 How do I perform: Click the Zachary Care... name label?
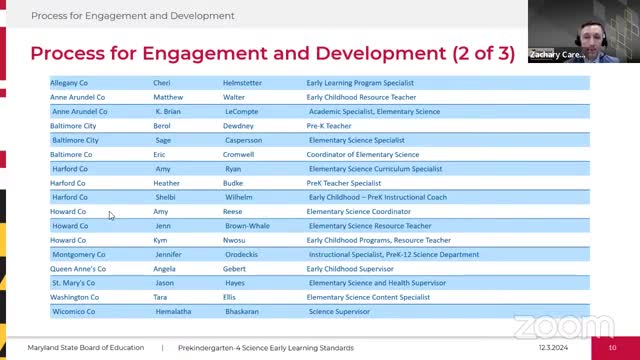[558, 55]
